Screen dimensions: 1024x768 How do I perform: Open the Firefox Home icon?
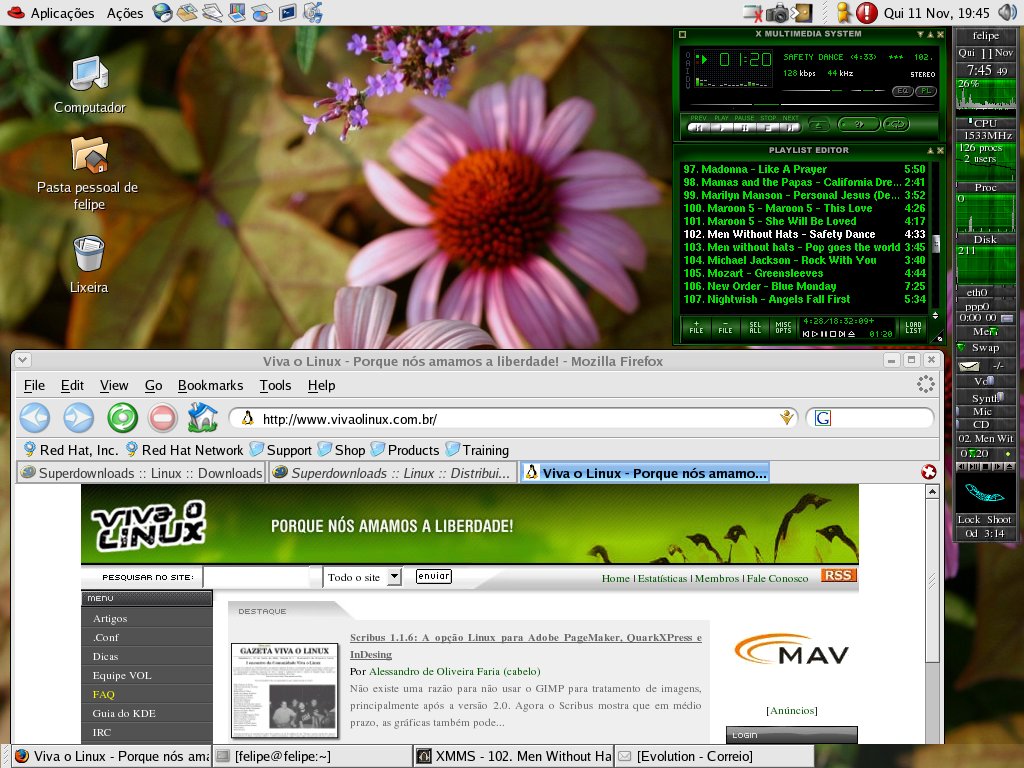pos(202,417)
